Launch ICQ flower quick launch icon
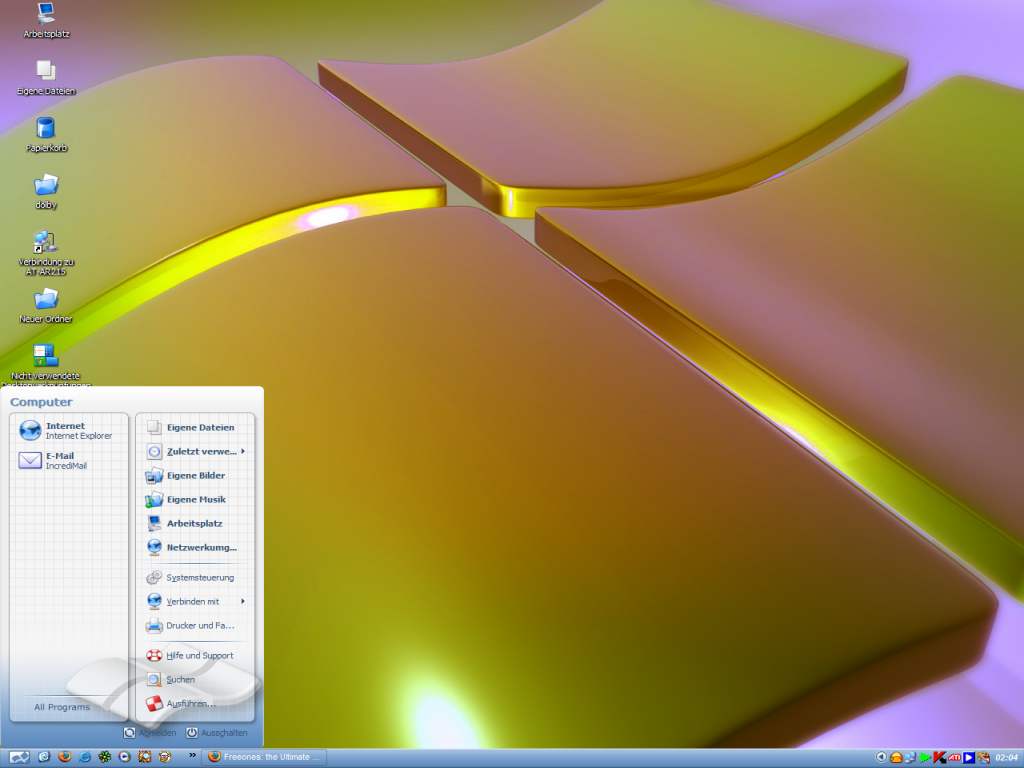 104,757
